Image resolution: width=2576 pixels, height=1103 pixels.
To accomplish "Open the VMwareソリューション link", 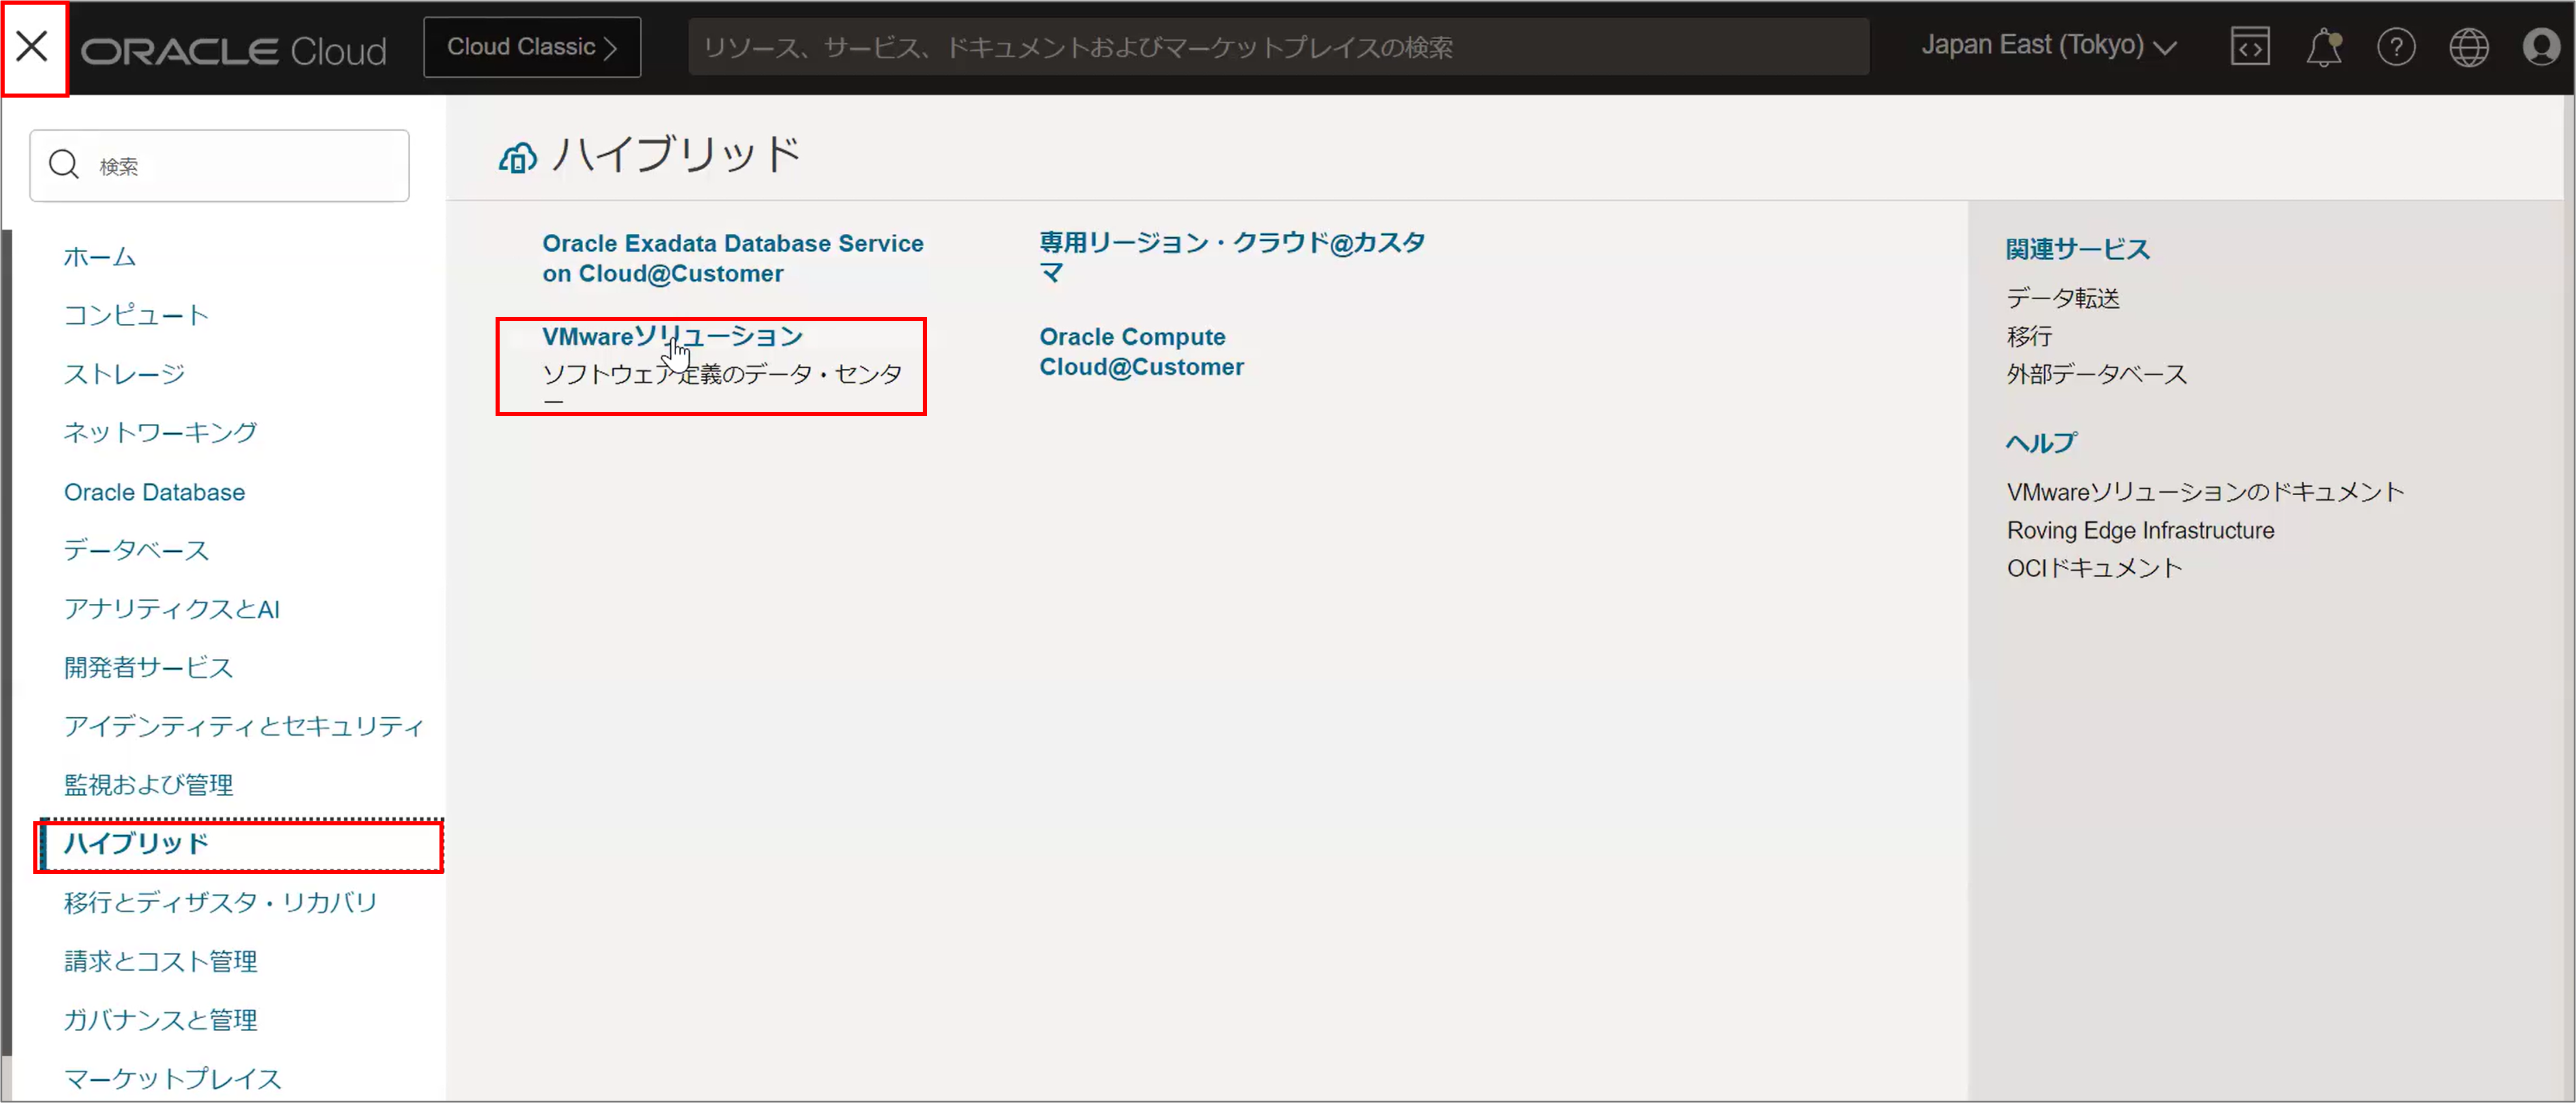I will tap(672, 337).
